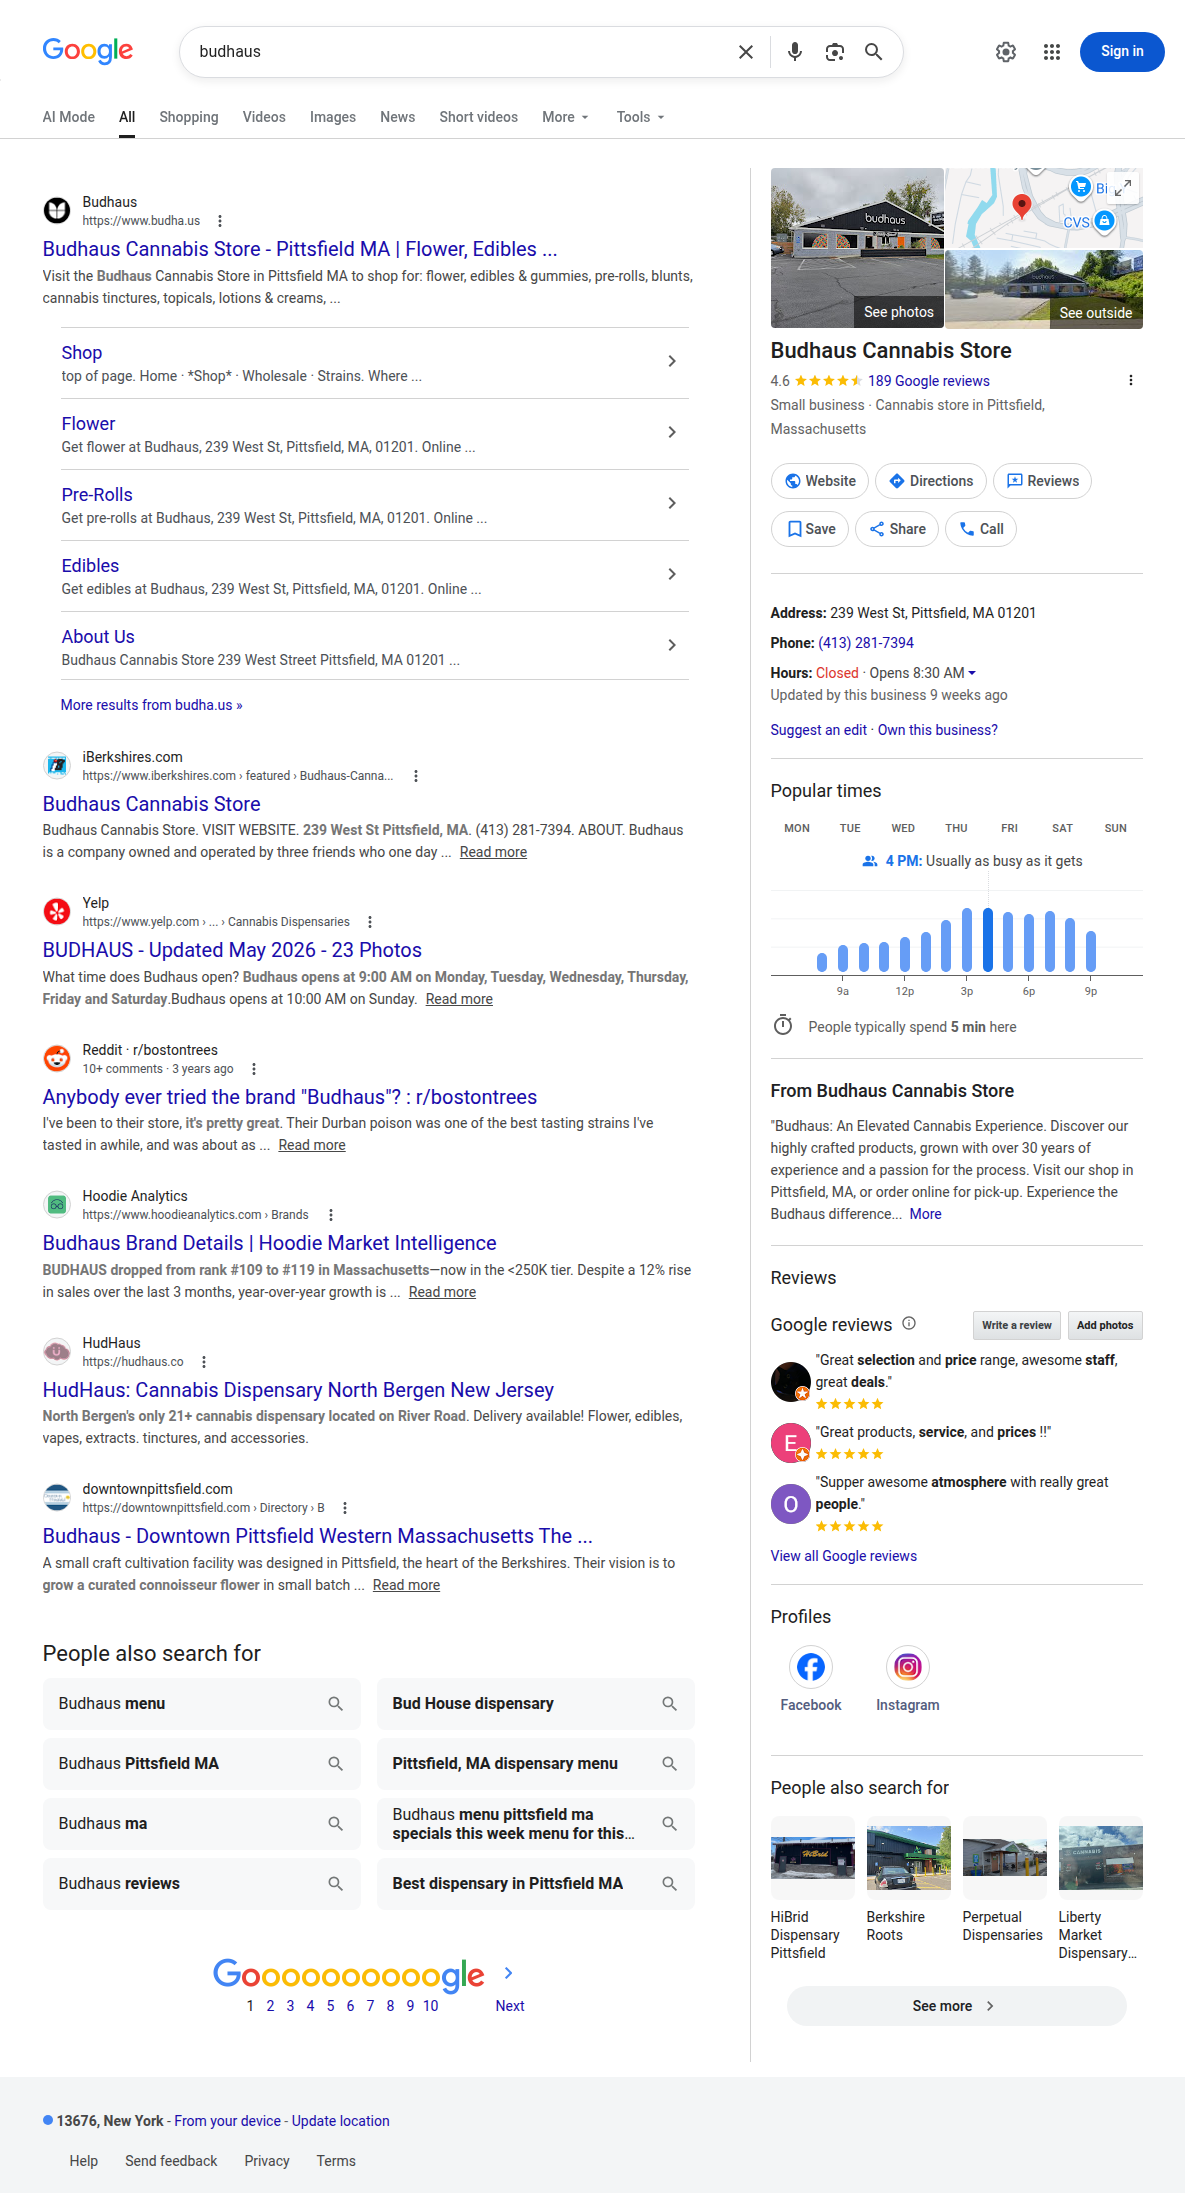This screenshot has width=1200, height=2193.
Task: Open knowledge panel more options dots
Action: [1131, 380]
